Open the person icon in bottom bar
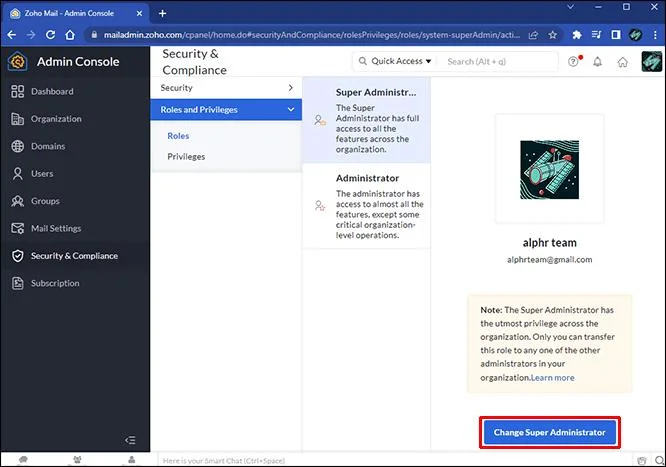Viewport: 666px width, 467px height. click(132, 460)
